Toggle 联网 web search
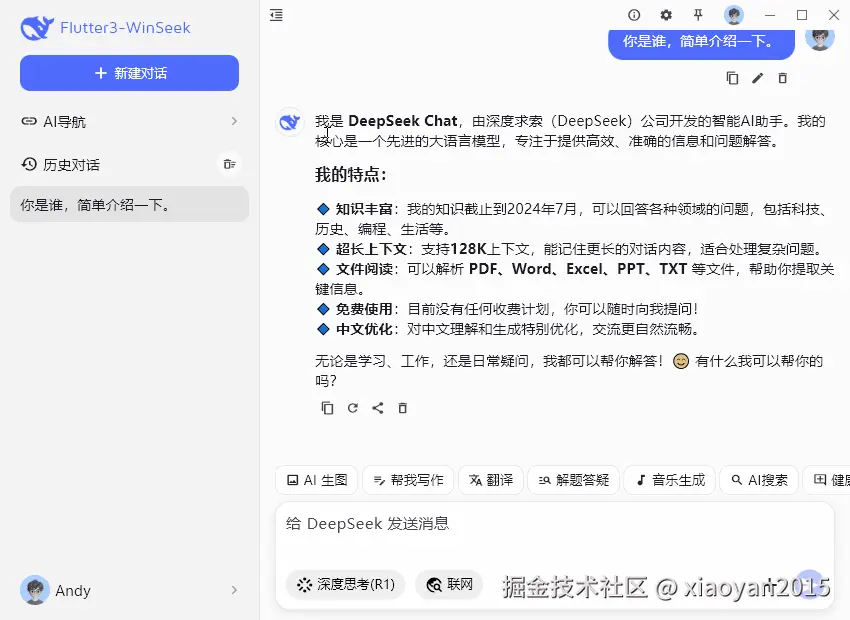Image resolution: width=850 pixels, height=620 pixels. (449, 584)
